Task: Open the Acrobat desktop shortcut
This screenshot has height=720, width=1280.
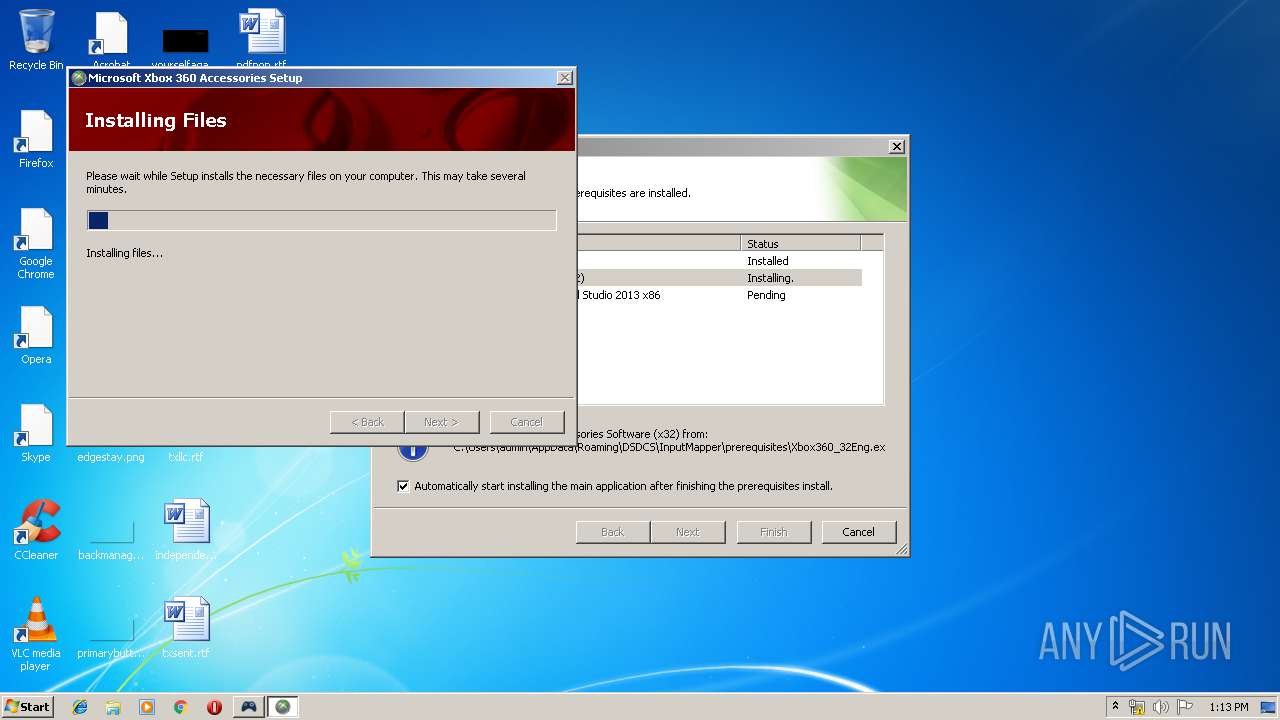Action: click(x=111, y=40)
